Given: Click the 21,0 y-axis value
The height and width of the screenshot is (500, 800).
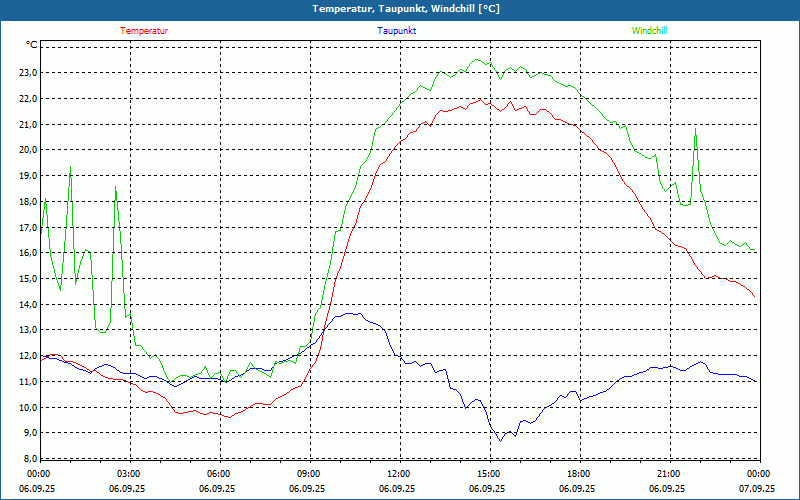Looking at the screenshot, I should click(28, 124).
